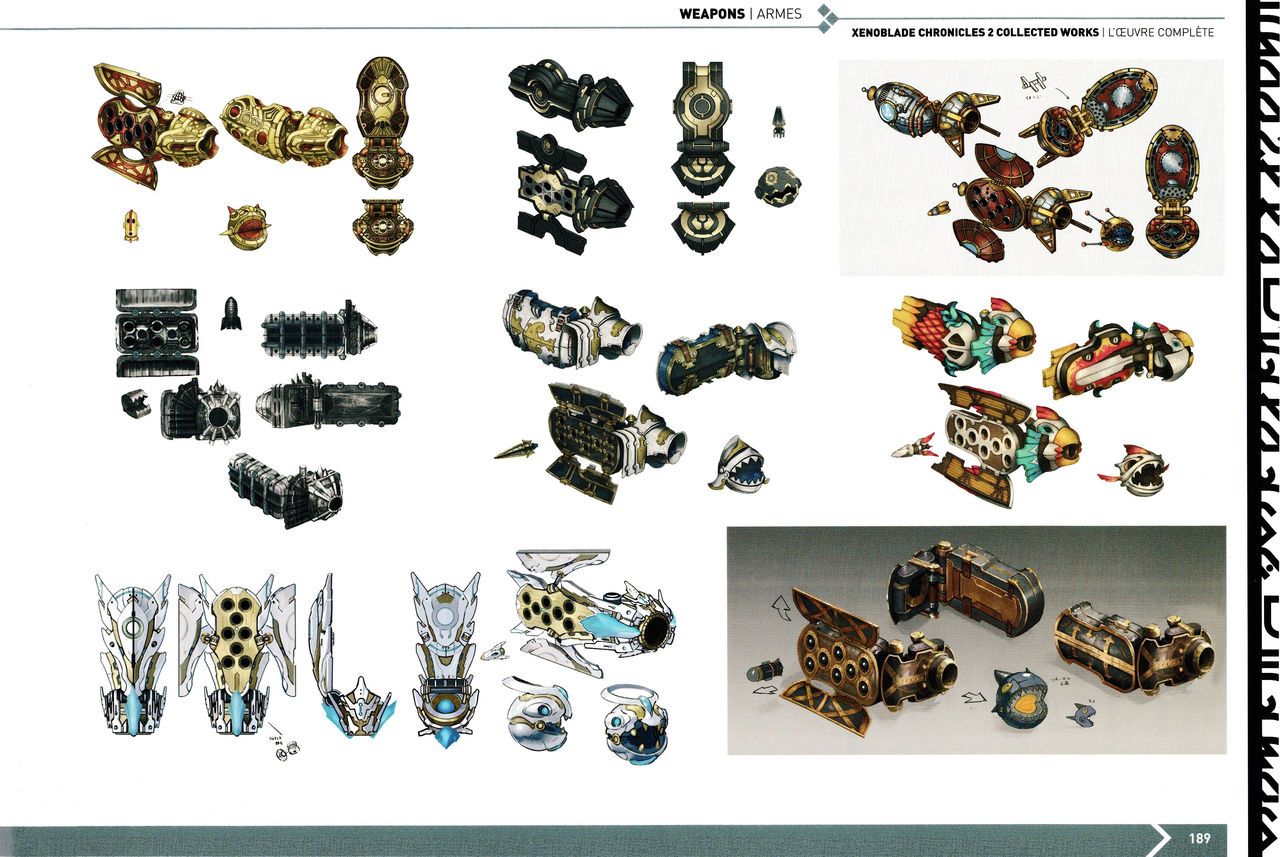Click the WEAPONS header label
The height and width of the screenshot is (857, 1280).
pyautogui.click(x=711, y=14)
